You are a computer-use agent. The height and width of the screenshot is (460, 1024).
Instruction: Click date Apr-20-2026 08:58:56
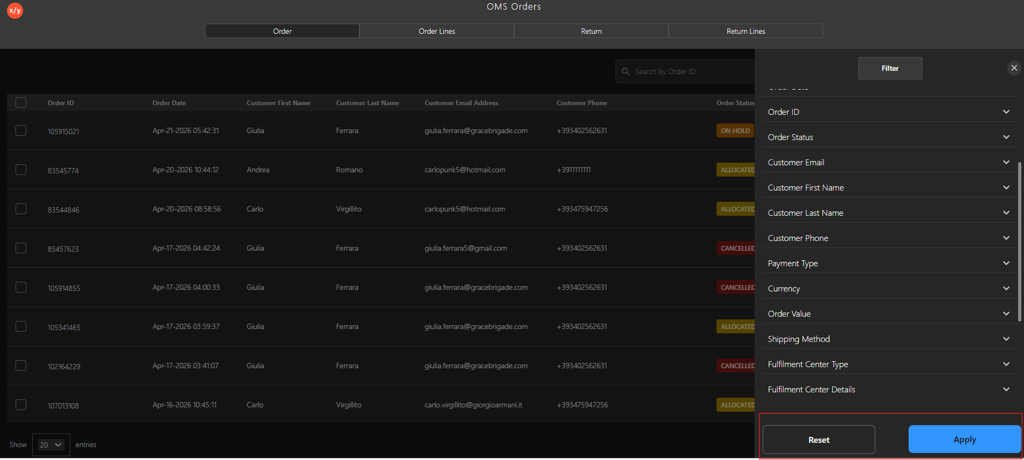pos(186,209)
